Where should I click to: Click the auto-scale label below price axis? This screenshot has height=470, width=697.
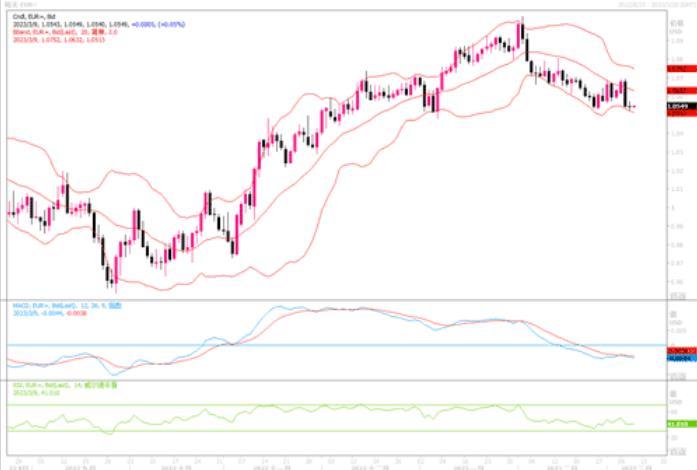[x=678, y=297]
